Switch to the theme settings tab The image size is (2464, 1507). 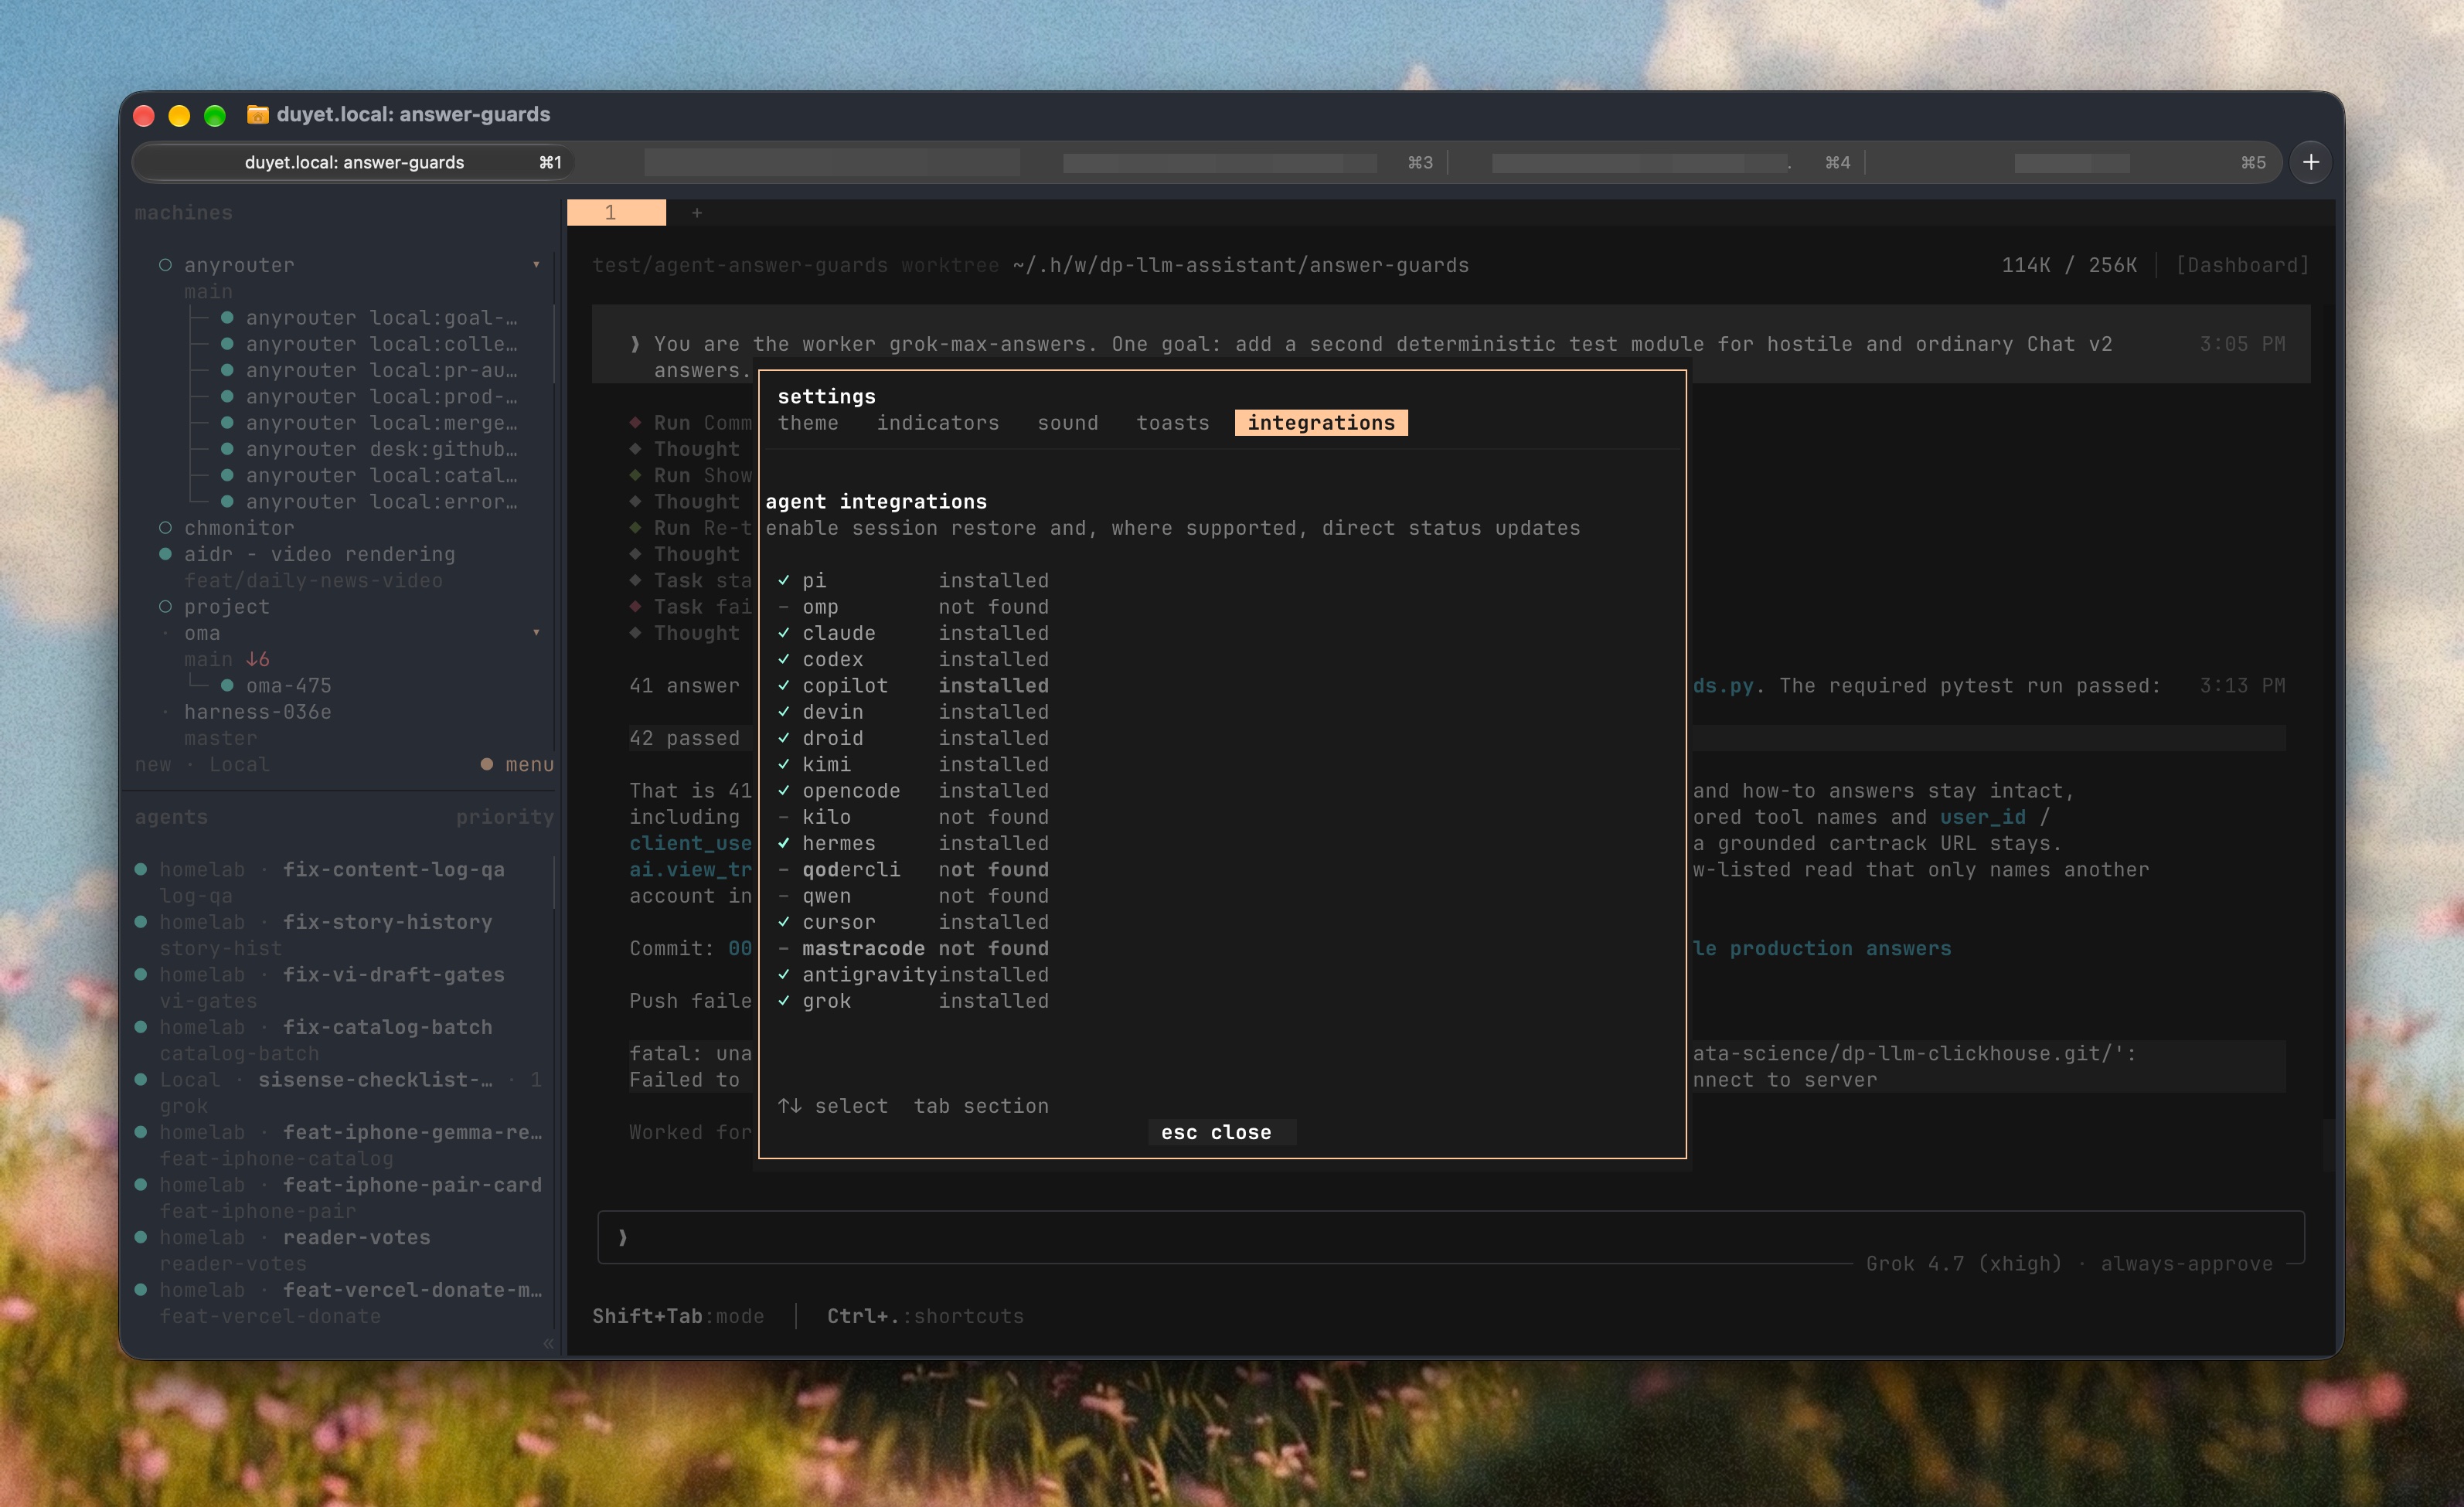tap(808, 423)
